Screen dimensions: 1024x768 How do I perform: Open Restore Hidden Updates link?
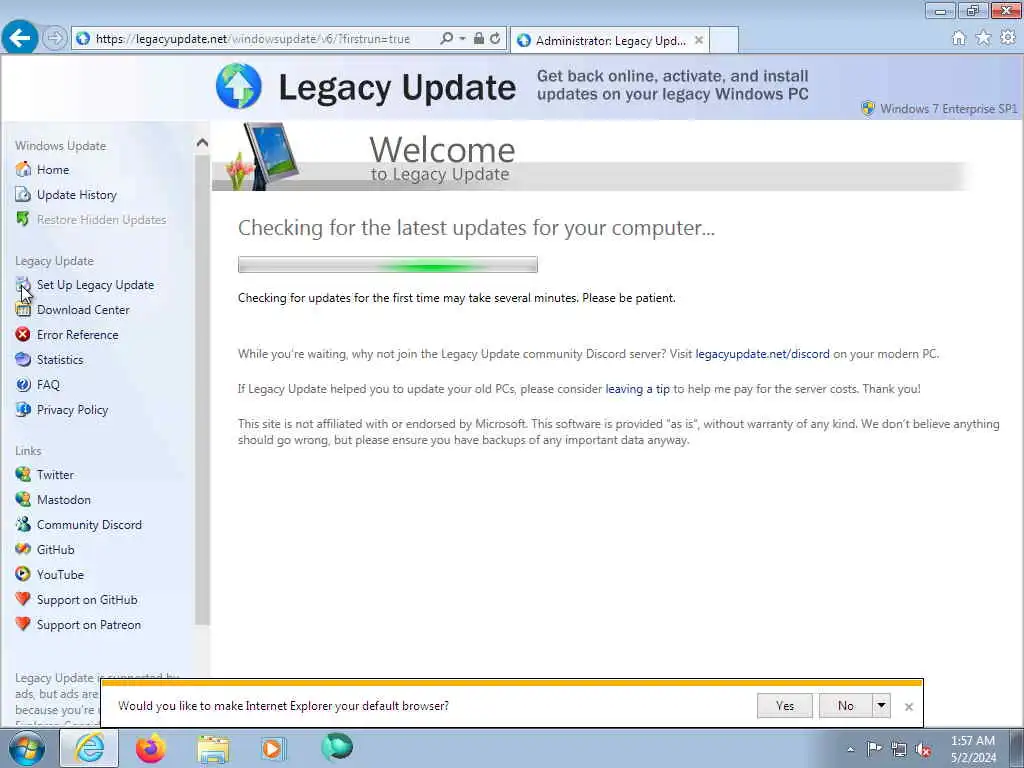pos(101,219)
